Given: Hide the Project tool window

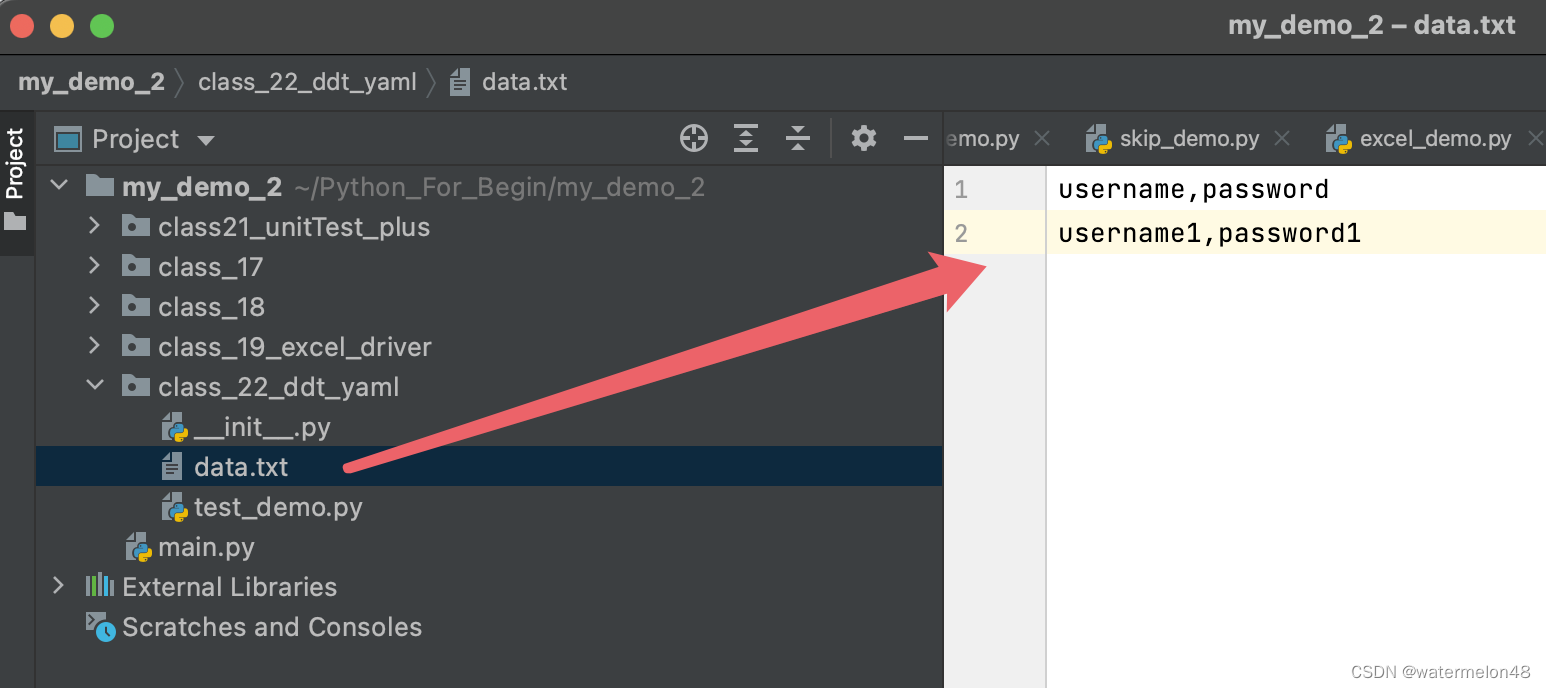Looking at the screenshot, I should (916, 138).
